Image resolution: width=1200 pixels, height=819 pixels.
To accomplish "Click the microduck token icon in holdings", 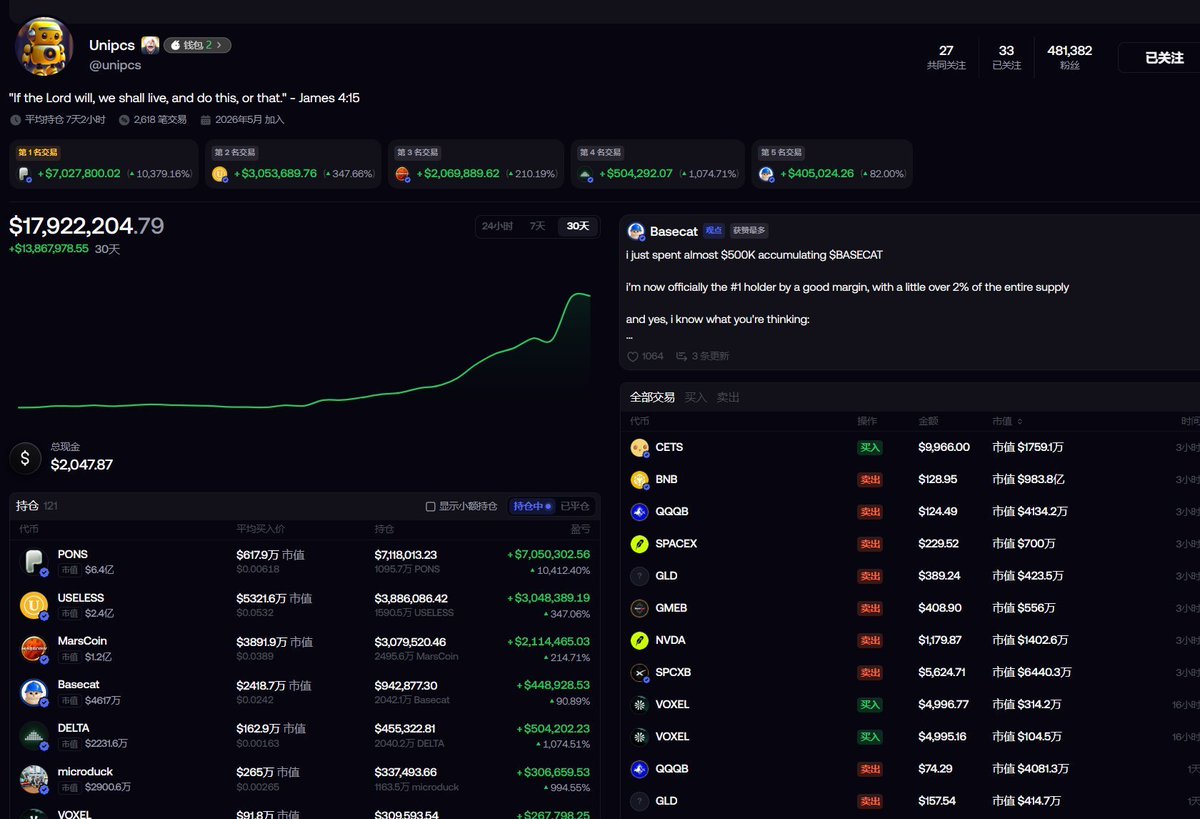I will point(34,779).
